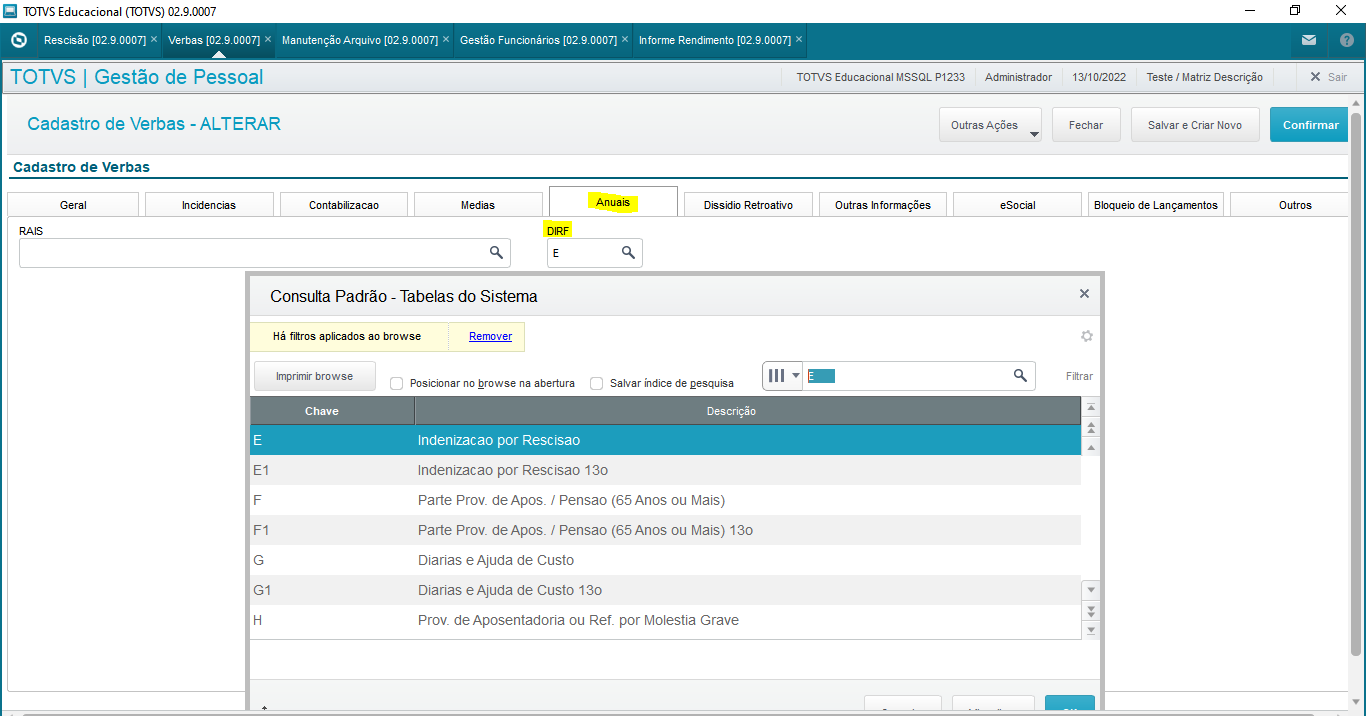Image resolution: width=1366 pixels, height=716 pixels.
Task: Open the Dissidio Retroativo tab
Action: pos(748,204)
